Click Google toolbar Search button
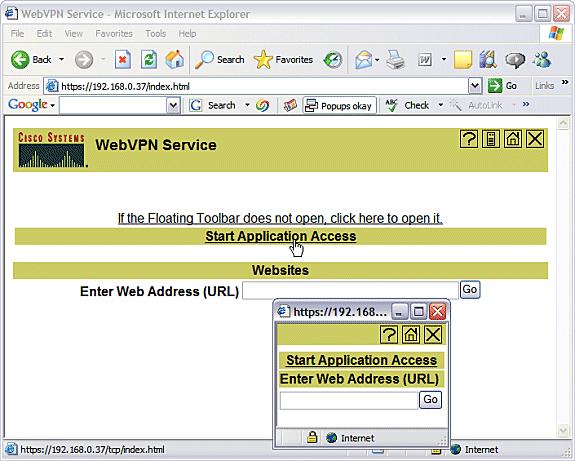 pyautogui.click(x=212, y=106)
